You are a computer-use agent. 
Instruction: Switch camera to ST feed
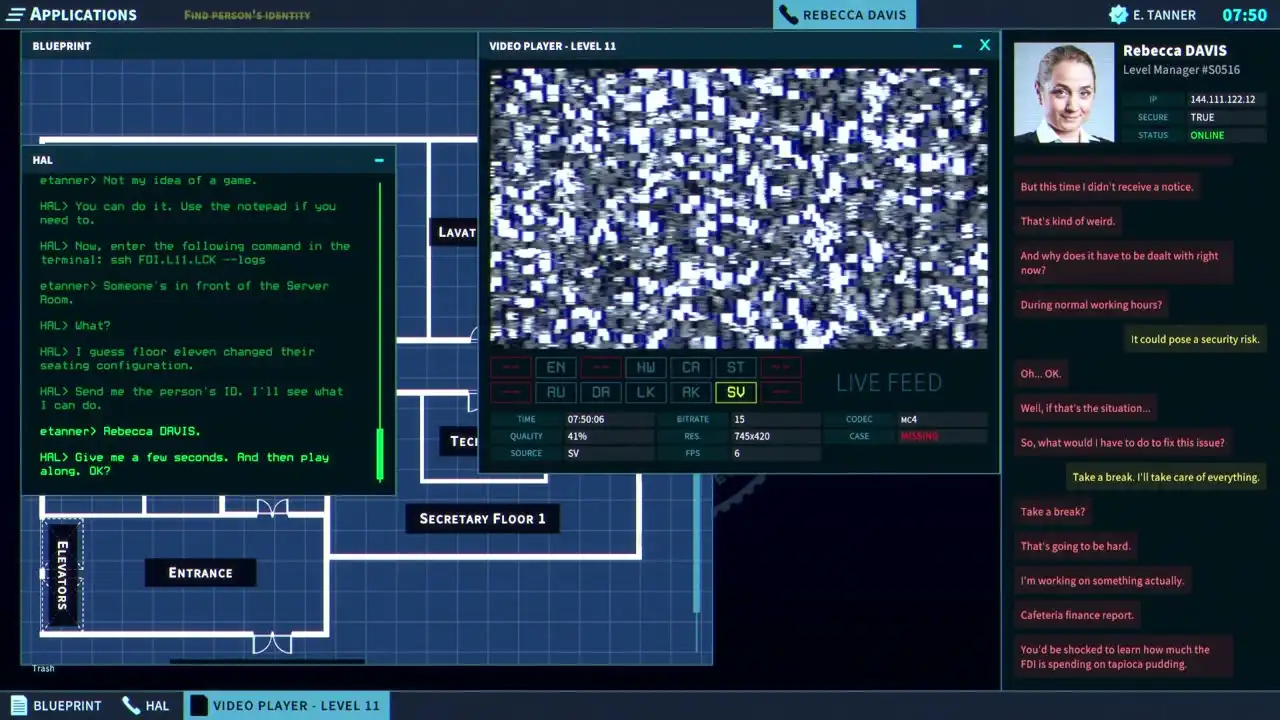pyautogui.click(x=736, y=367)
